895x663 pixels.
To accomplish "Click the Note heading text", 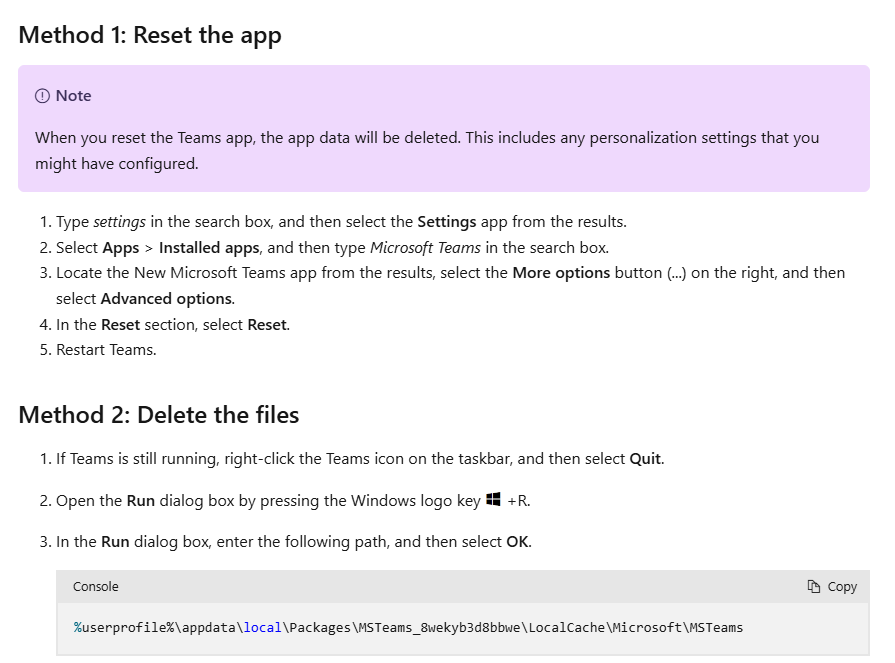I will tap(74, 96).
